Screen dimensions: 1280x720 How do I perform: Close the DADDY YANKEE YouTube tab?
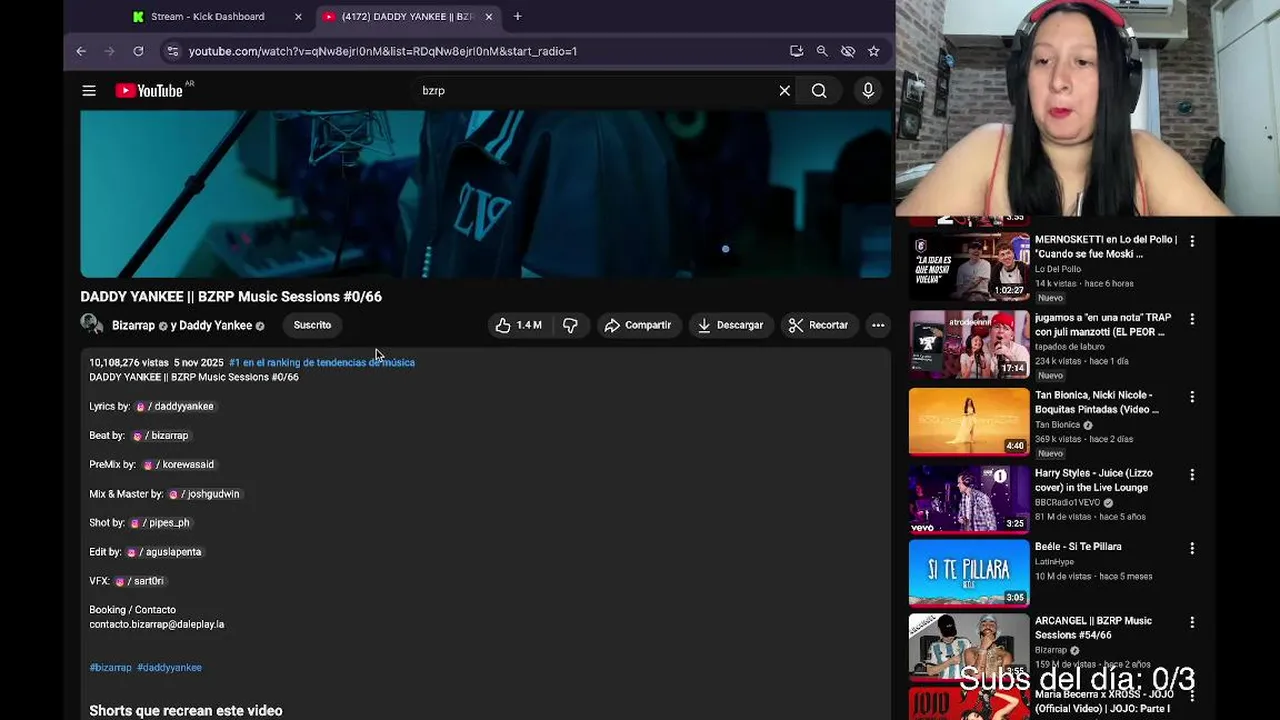489,17
